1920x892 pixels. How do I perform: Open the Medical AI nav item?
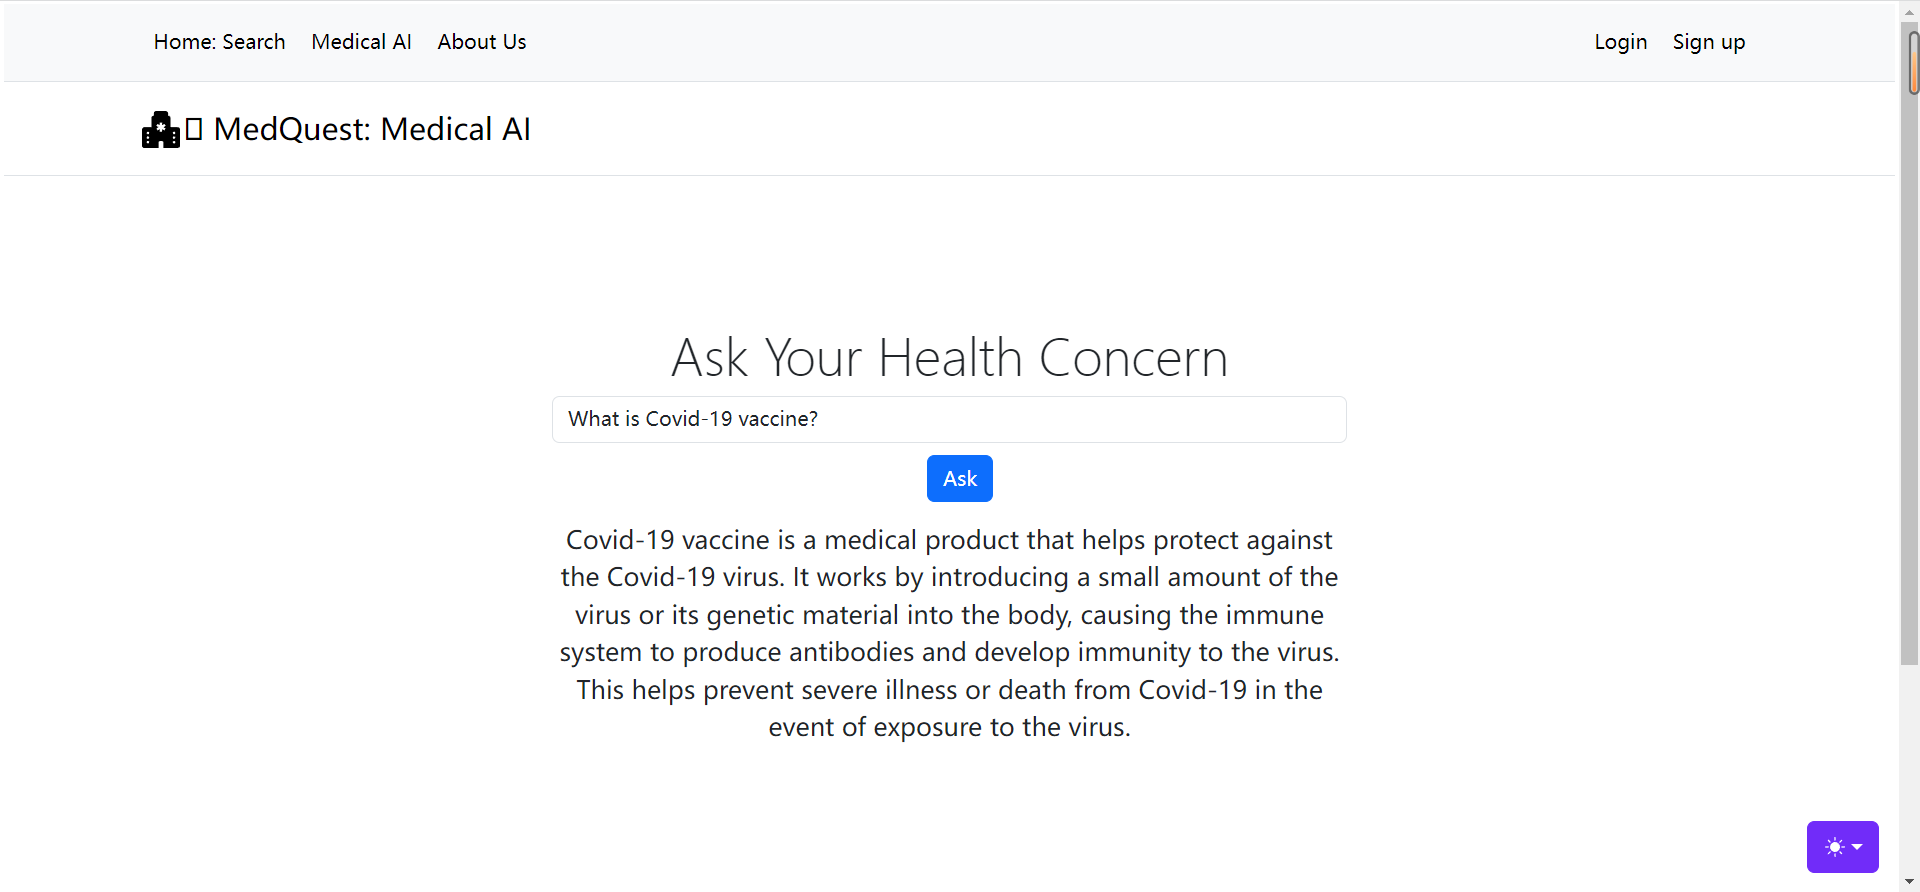click(x=361, y=42)
